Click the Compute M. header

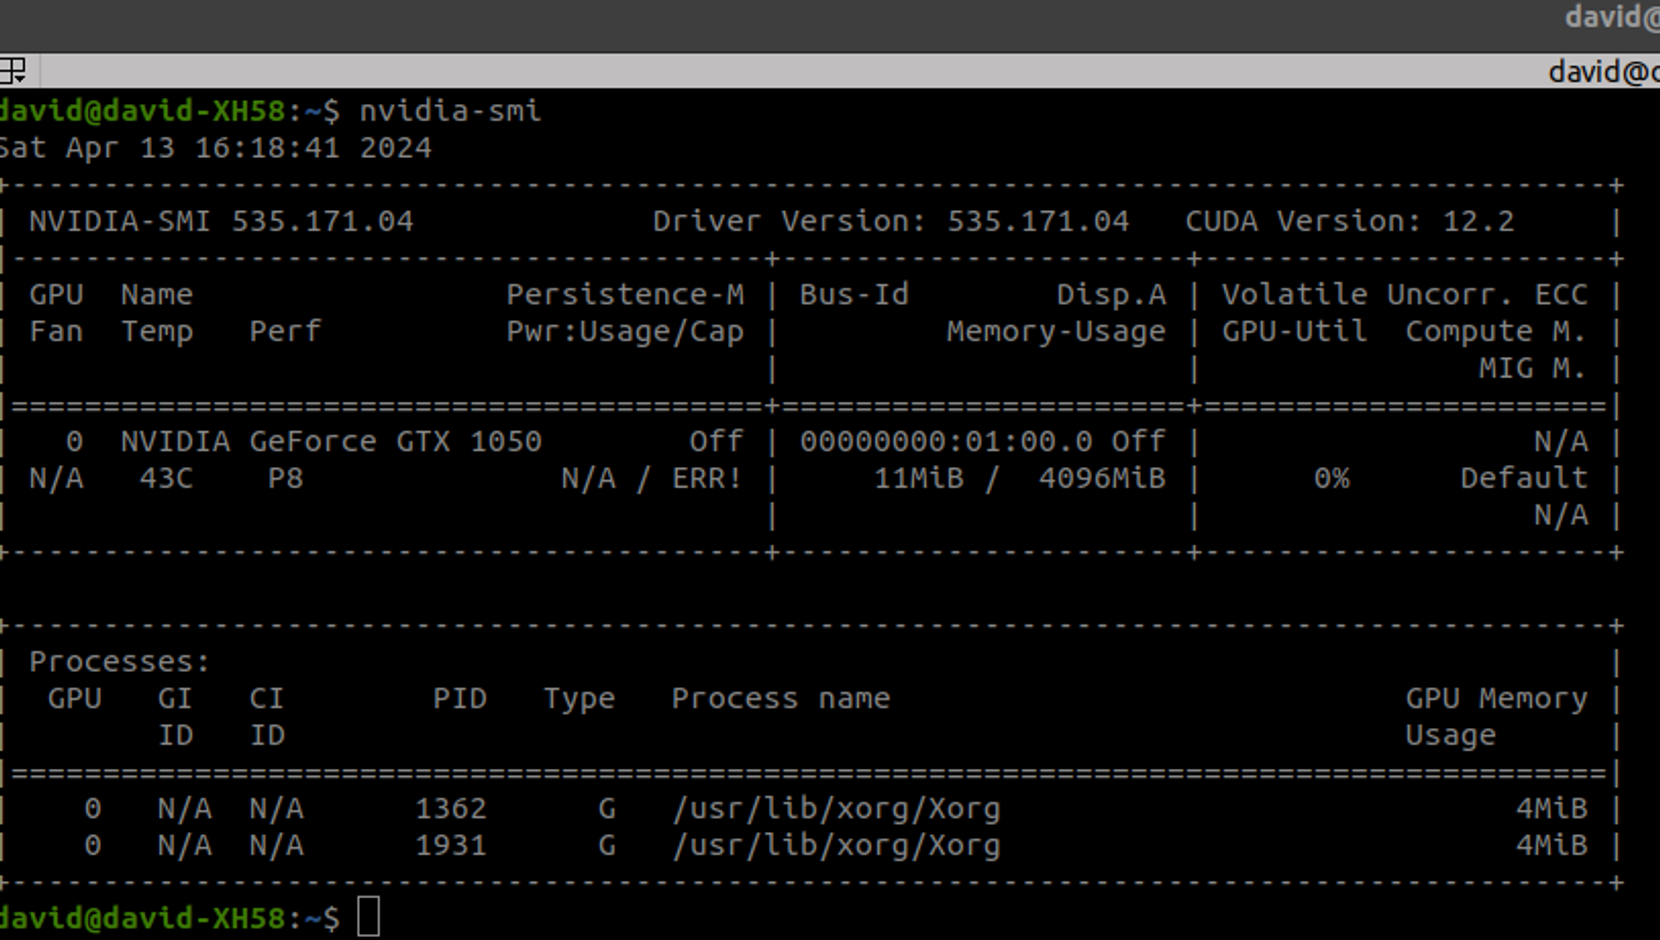coord(1497,332)
